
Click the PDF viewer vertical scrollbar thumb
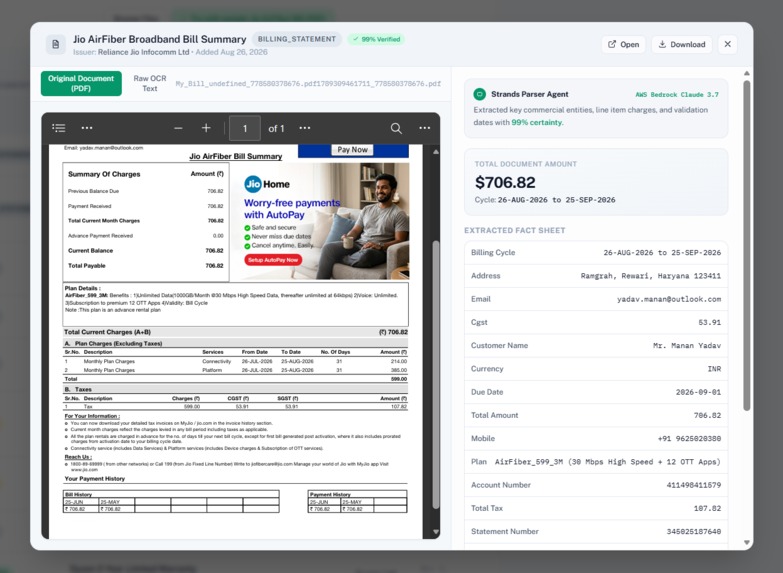pos(436,375)
